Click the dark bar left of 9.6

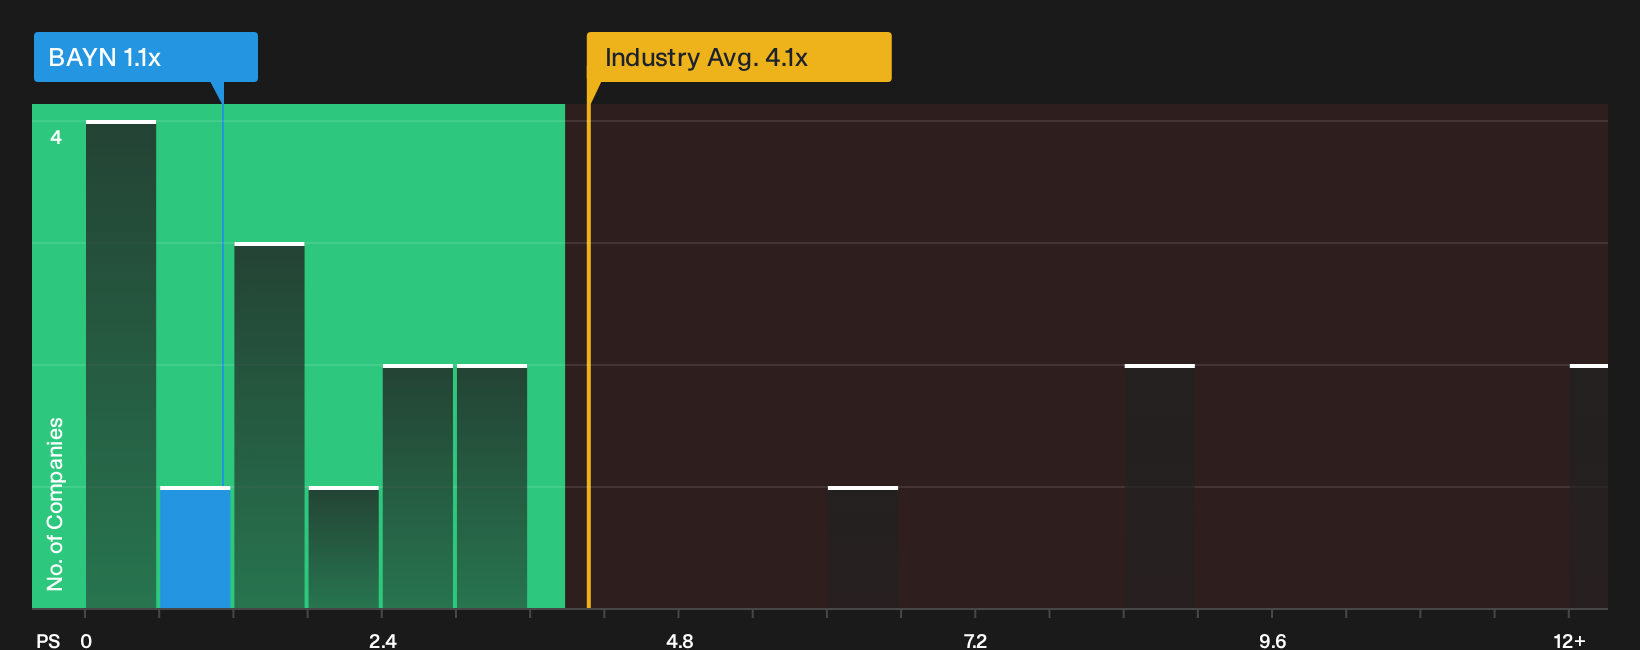1160,486
